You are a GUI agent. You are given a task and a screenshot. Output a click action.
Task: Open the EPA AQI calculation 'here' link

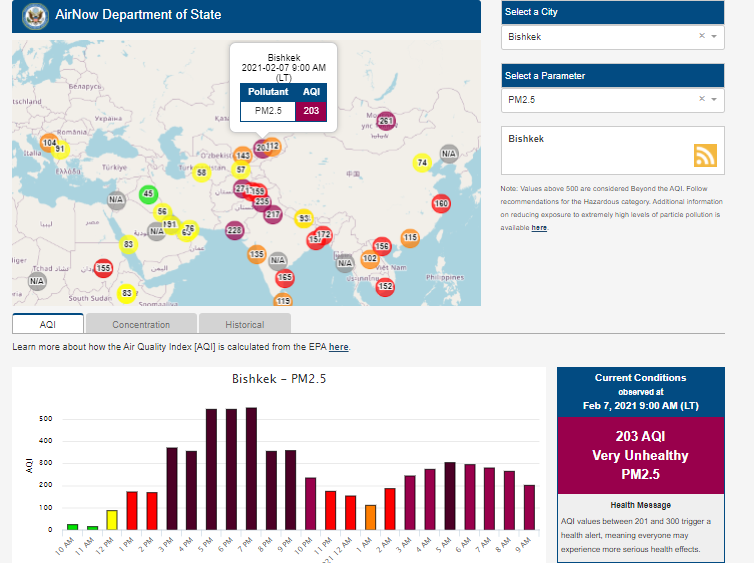pyautogui.click(x=339, y=347)
